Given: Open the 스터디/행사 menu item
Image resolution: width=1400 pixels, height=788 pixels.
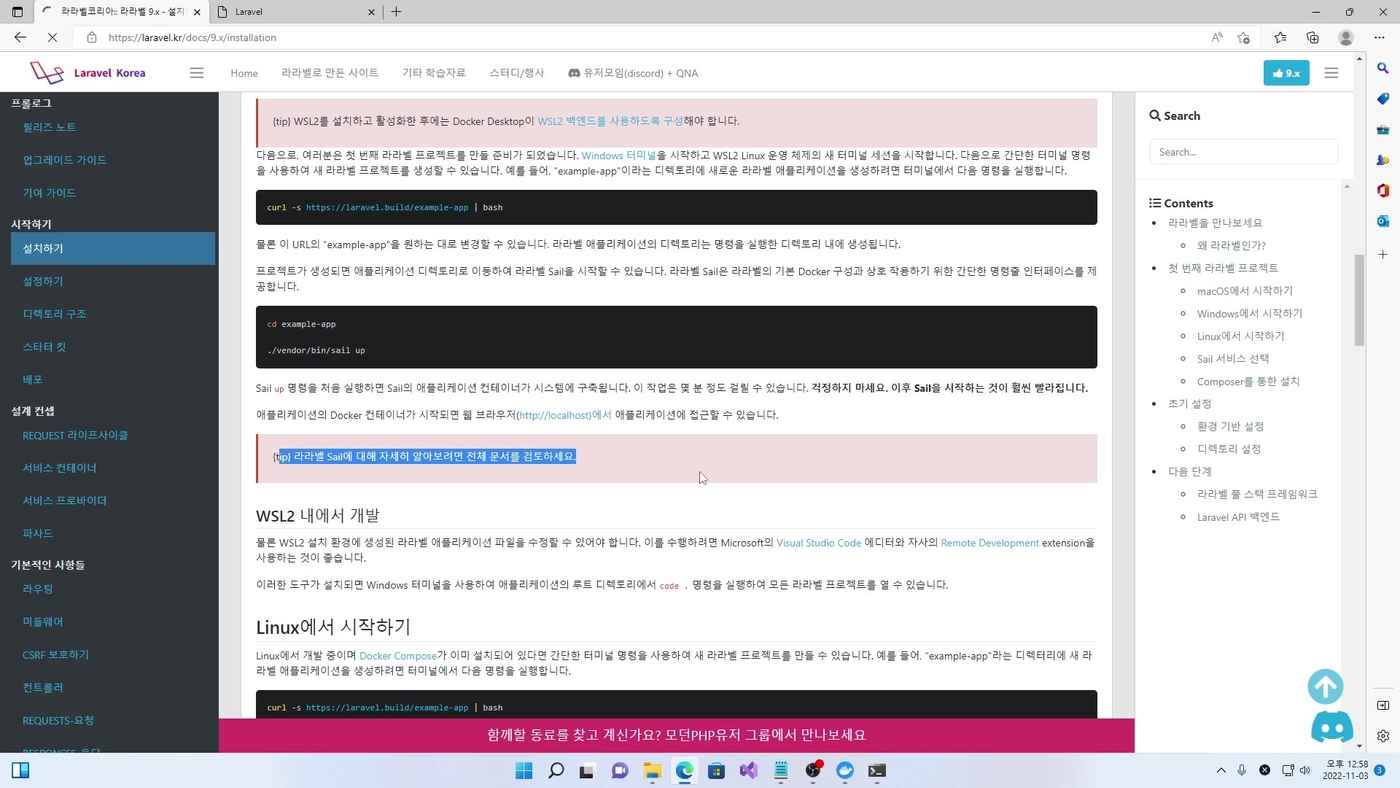Looking at the screenshot, I should click(x=517, y=73).
